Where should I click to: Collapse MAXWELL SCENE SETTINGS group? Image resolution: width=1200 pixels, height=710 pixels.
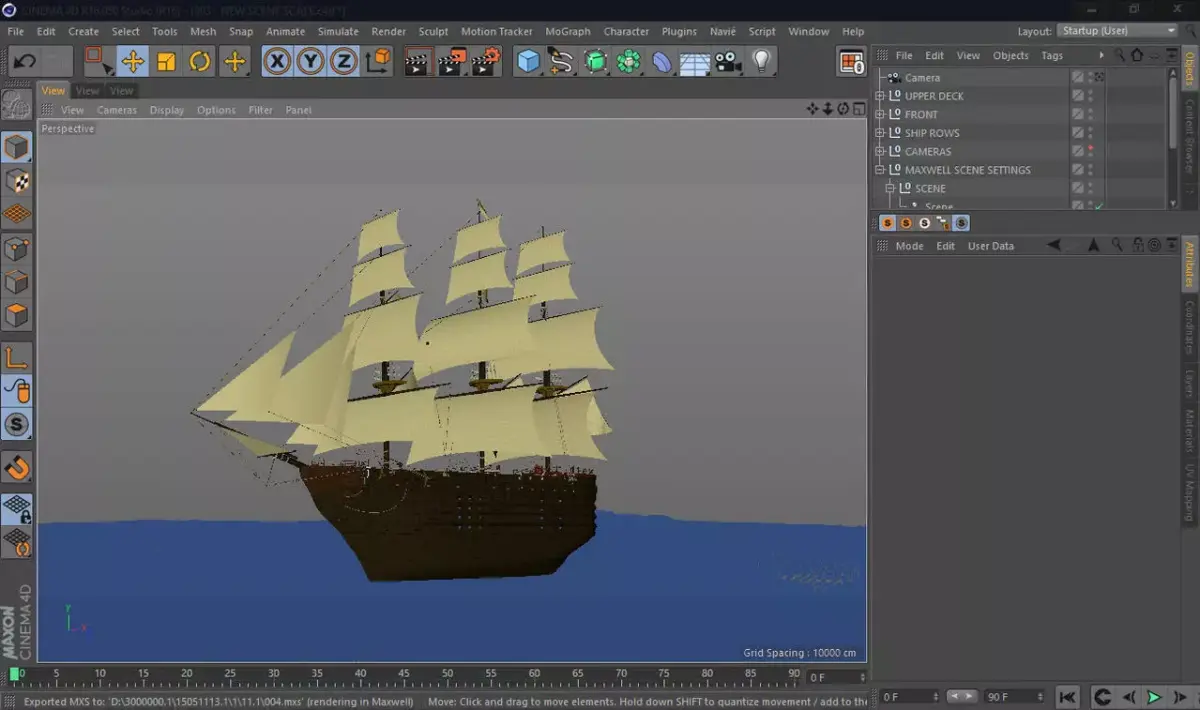click(x=880, y=170)
